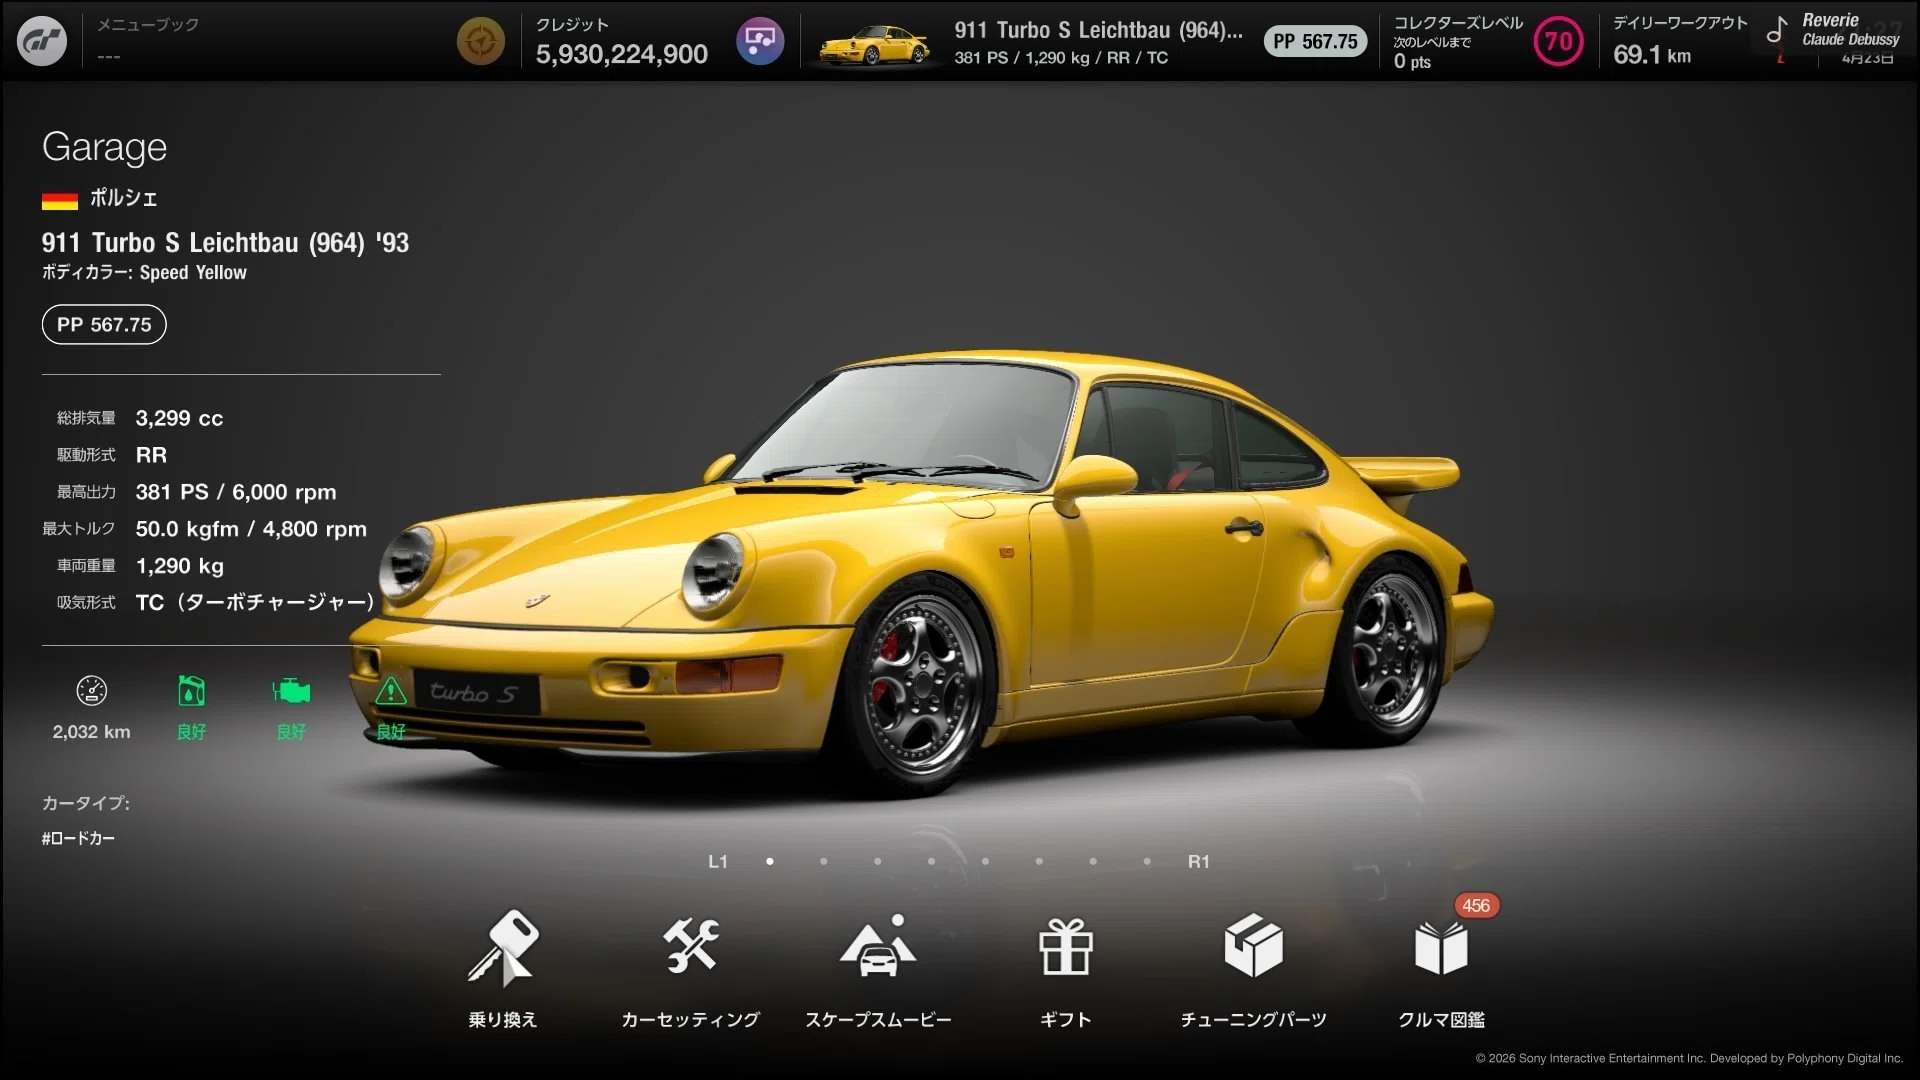Launch スケープスムービー car icon

click(879, 946)
